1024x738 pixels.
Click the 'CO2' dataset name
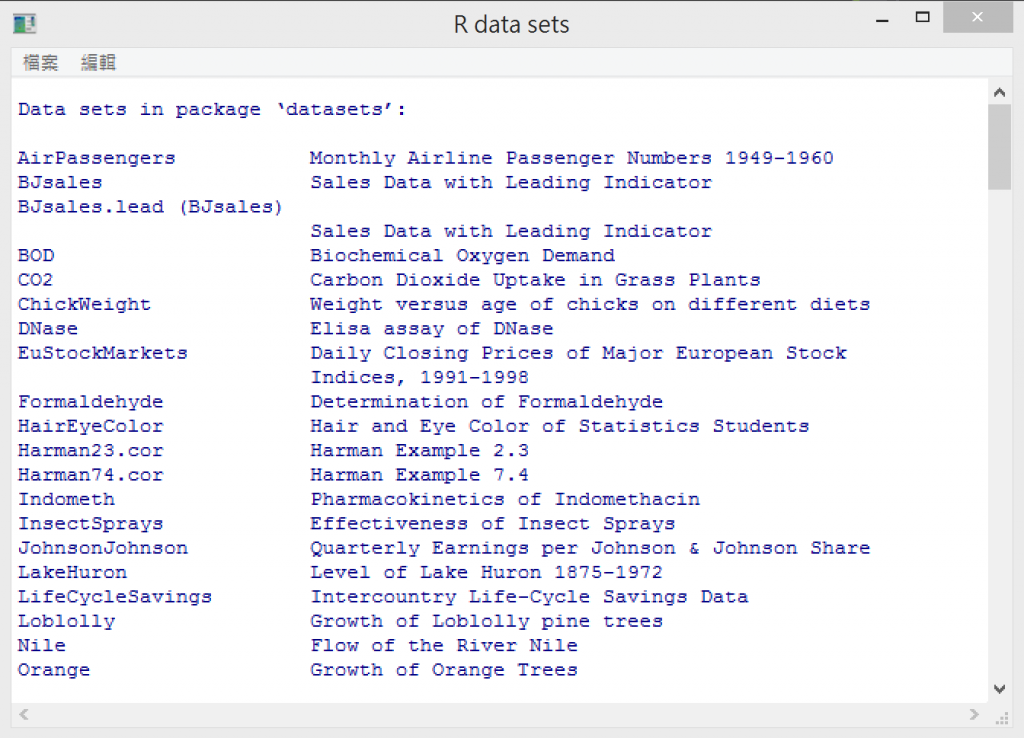click(35, 280)
